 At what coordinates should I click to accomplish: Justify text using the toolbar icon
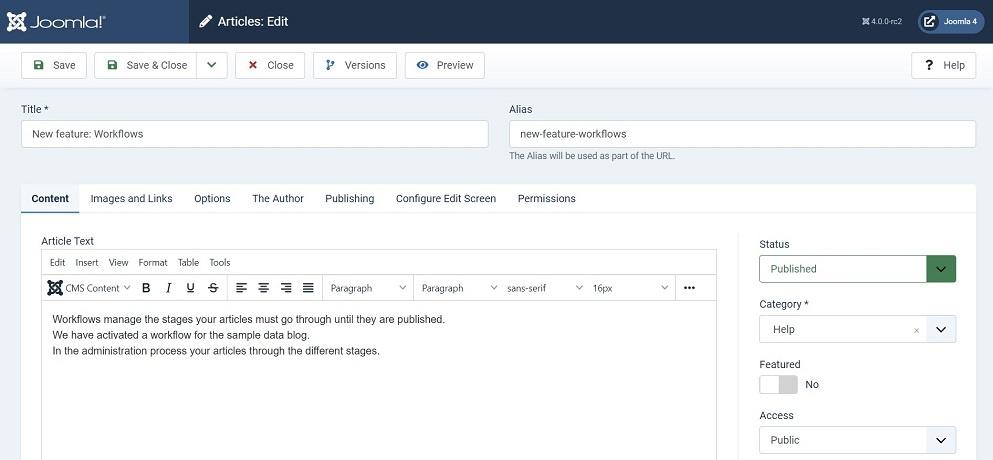pos(308,288)
